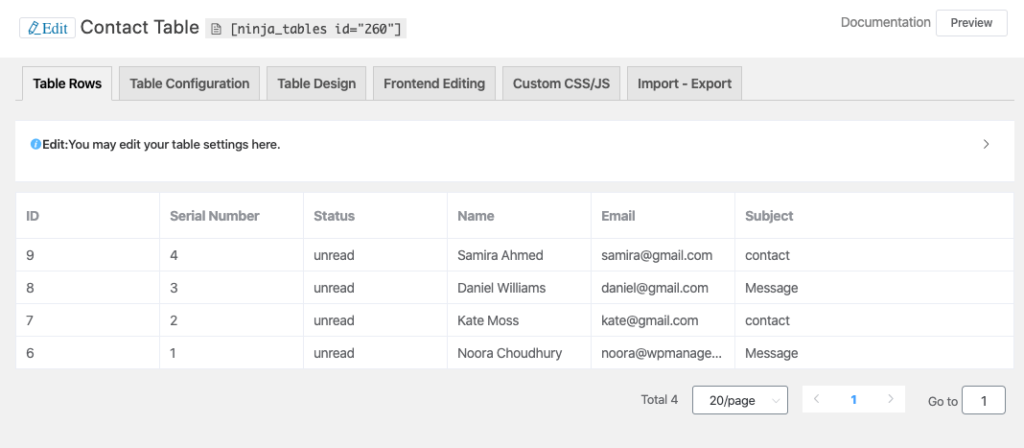The width and height of the screenshot is (1024, 448).
Task: Open the Documentation link
Action: 885,22
